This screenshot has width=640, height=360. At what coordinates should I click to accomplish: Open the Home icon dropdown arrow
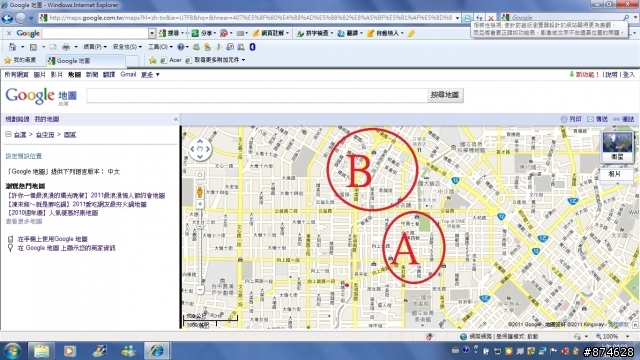point(22,47)
